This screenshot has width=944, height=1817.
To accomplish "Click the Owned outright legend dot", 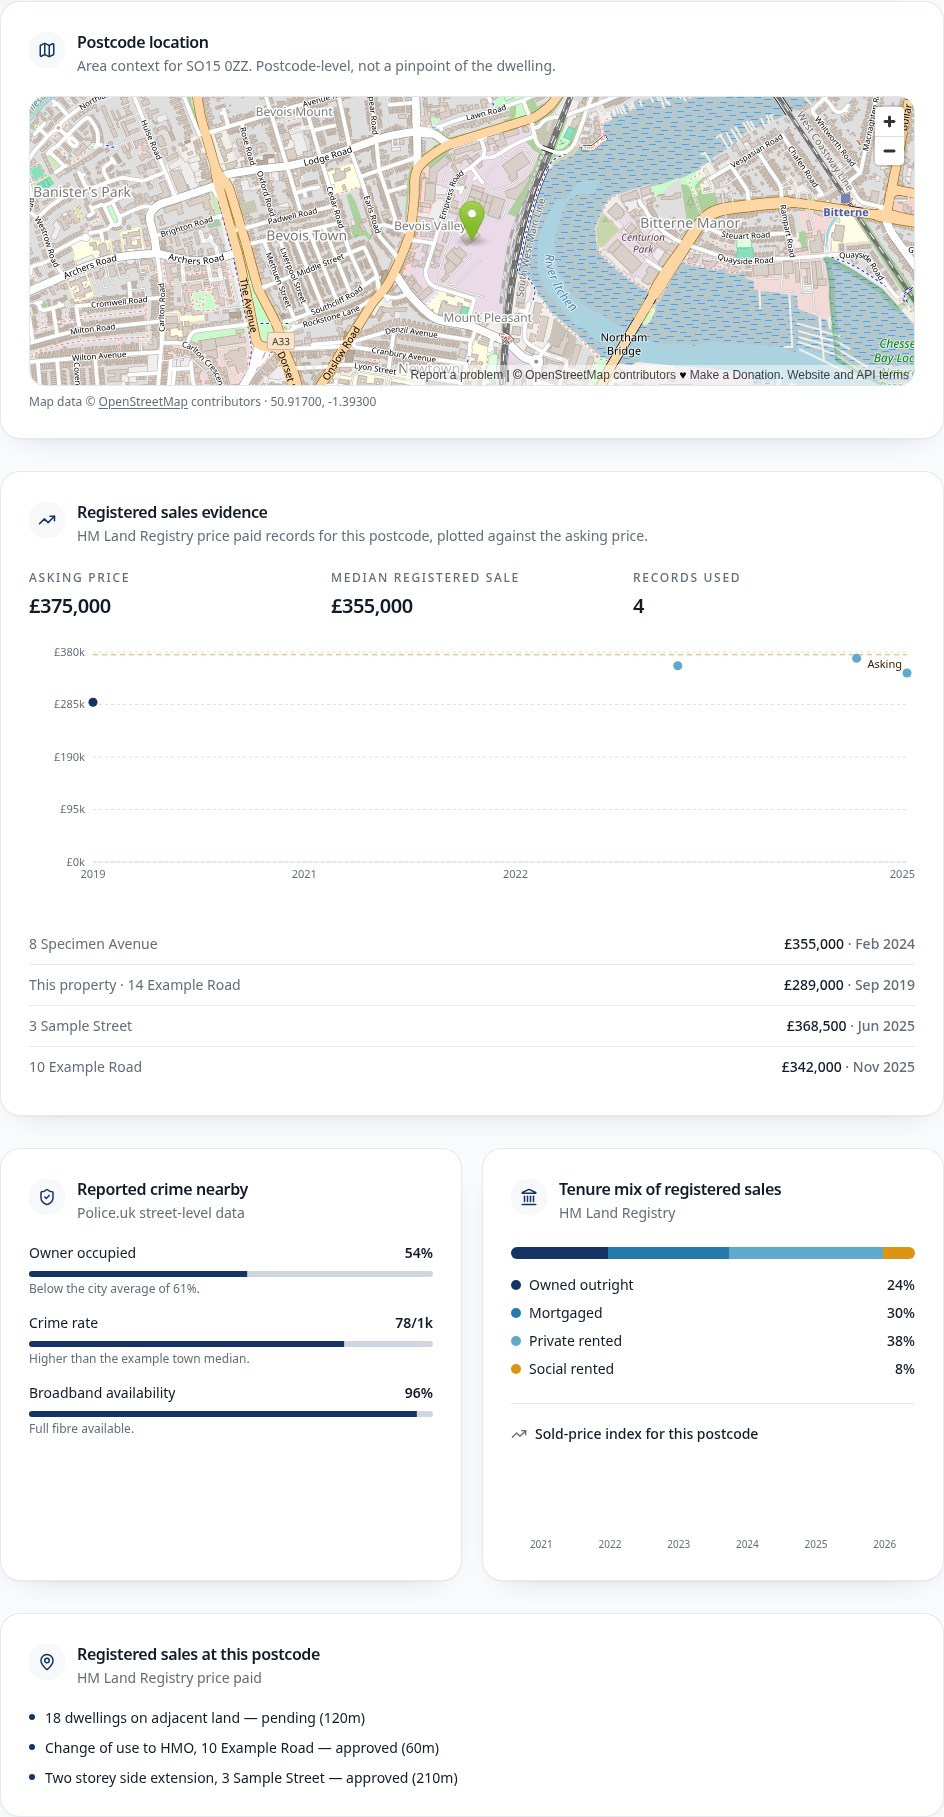I will tap(516, 1285).
